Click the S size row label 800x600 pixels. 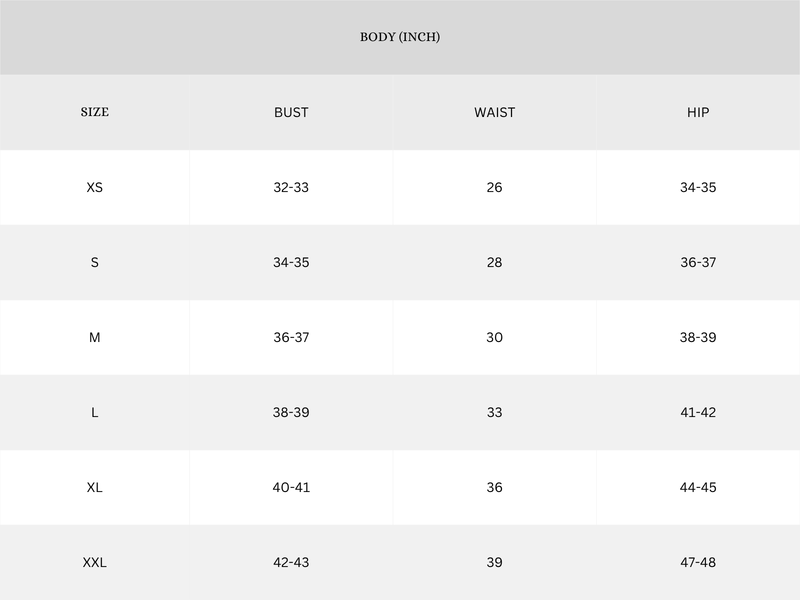click(95, 262)
